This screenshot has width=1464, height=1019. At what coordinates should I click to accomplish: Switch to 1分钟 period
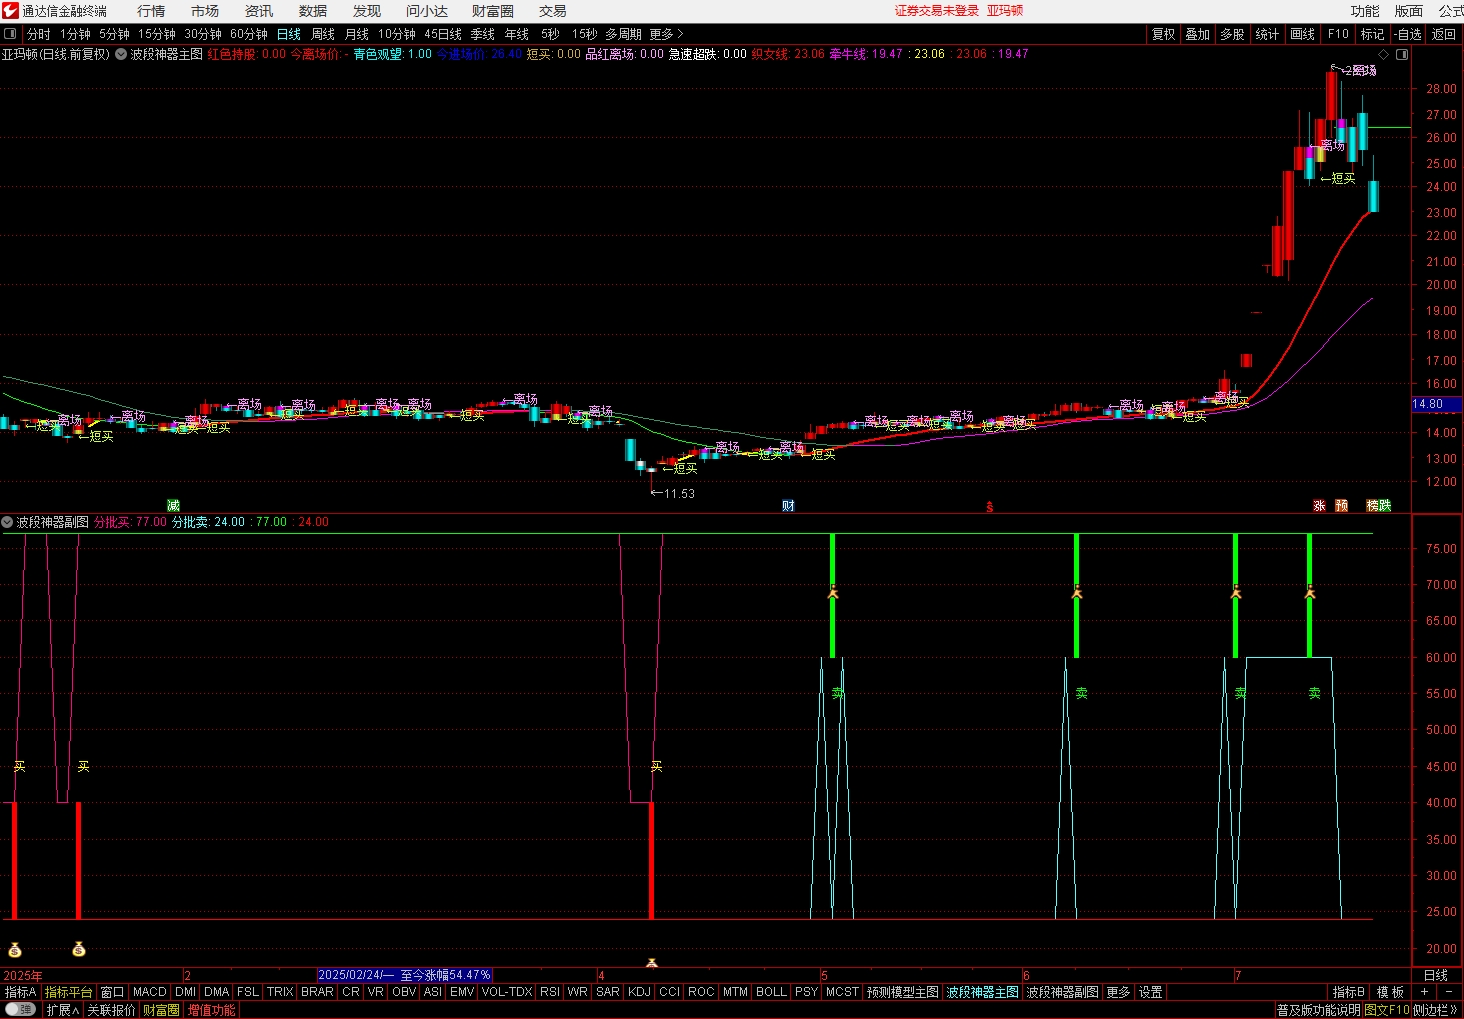point(76,34)
